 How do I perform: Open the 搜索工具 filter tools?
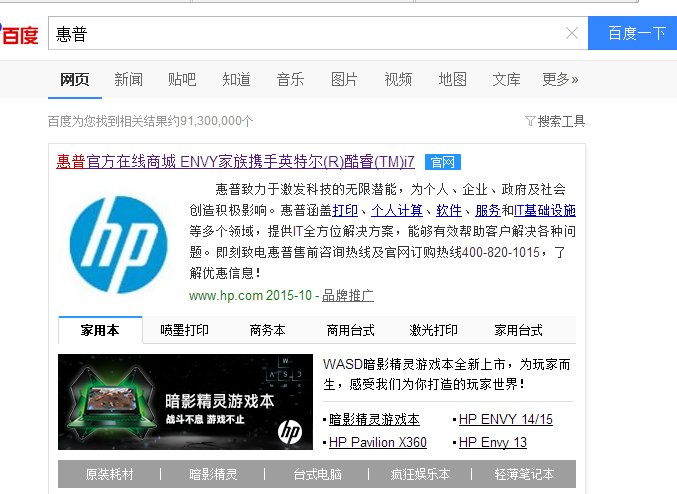(x=555, y=121)
